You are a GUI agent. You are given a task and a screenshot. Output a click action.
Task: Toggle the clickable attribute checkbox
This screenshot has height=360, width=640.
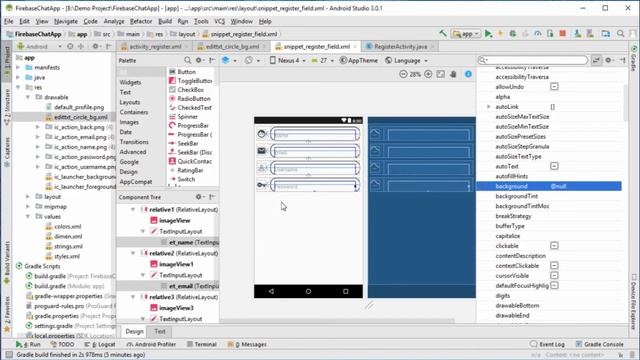tap(554, 246)
